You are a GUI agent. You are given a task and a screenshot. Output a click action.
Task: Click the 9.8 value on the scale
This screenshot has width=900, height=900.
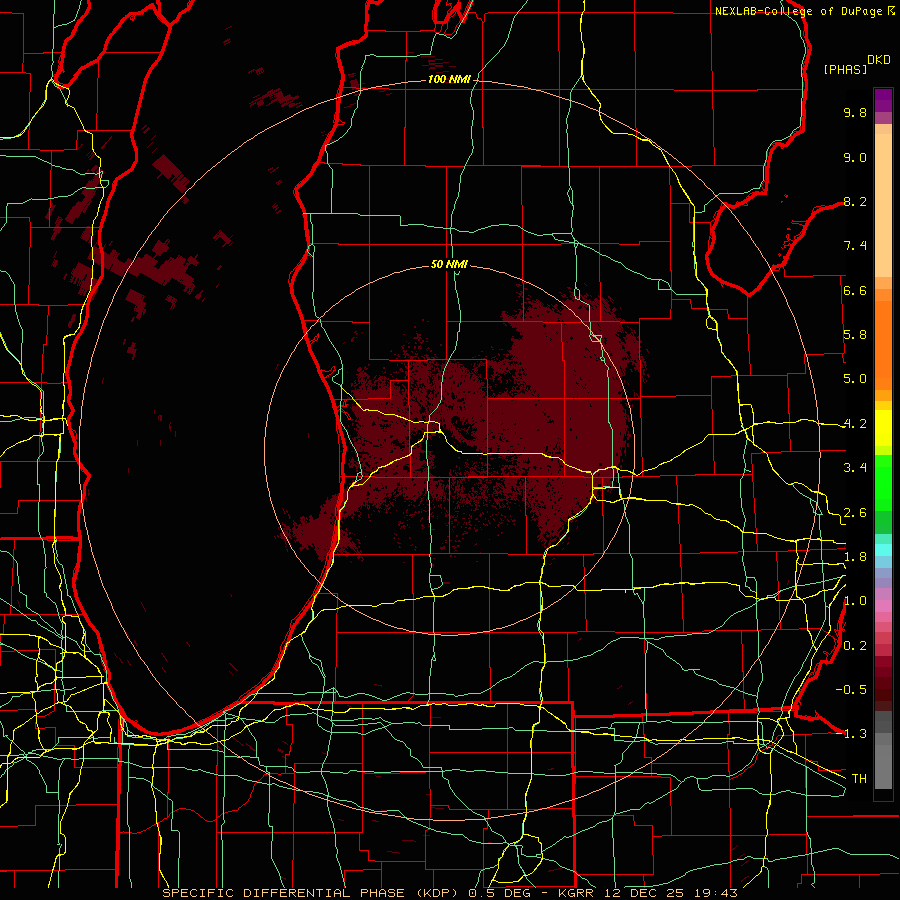click(855, 112)
